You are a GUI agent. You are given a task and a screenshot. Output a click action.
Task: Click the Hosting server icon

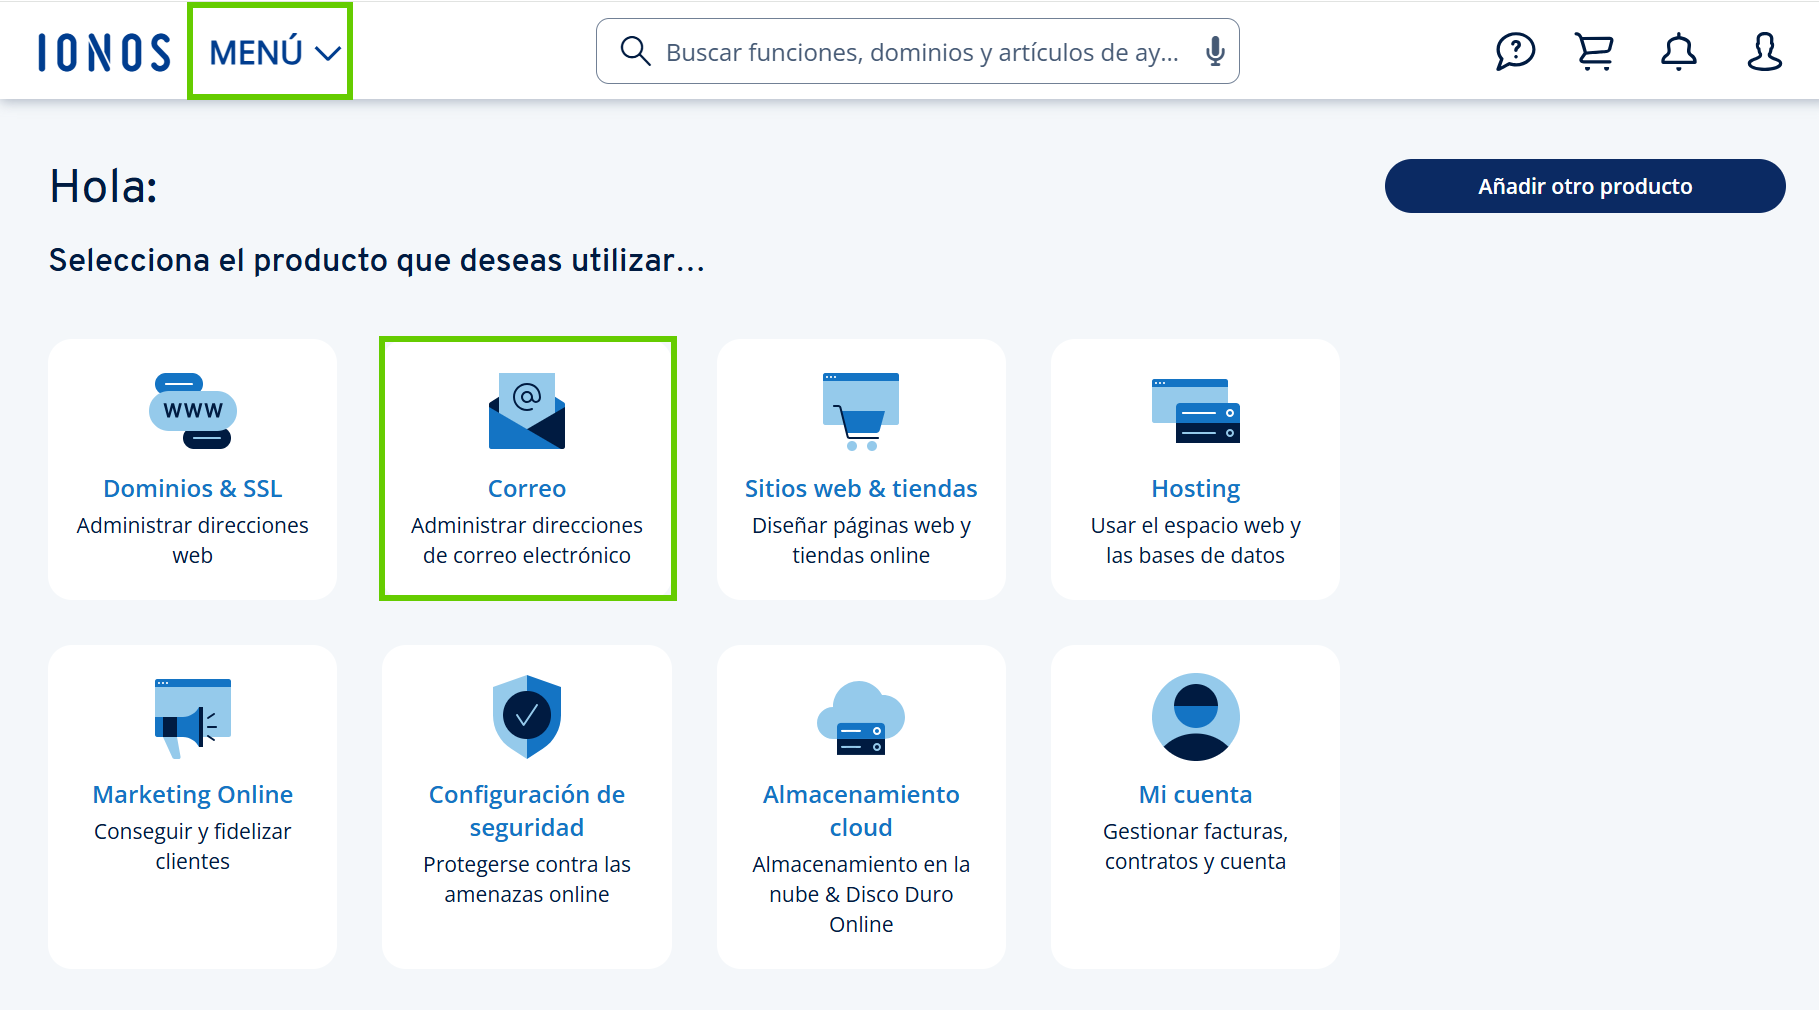(1196, 411)
